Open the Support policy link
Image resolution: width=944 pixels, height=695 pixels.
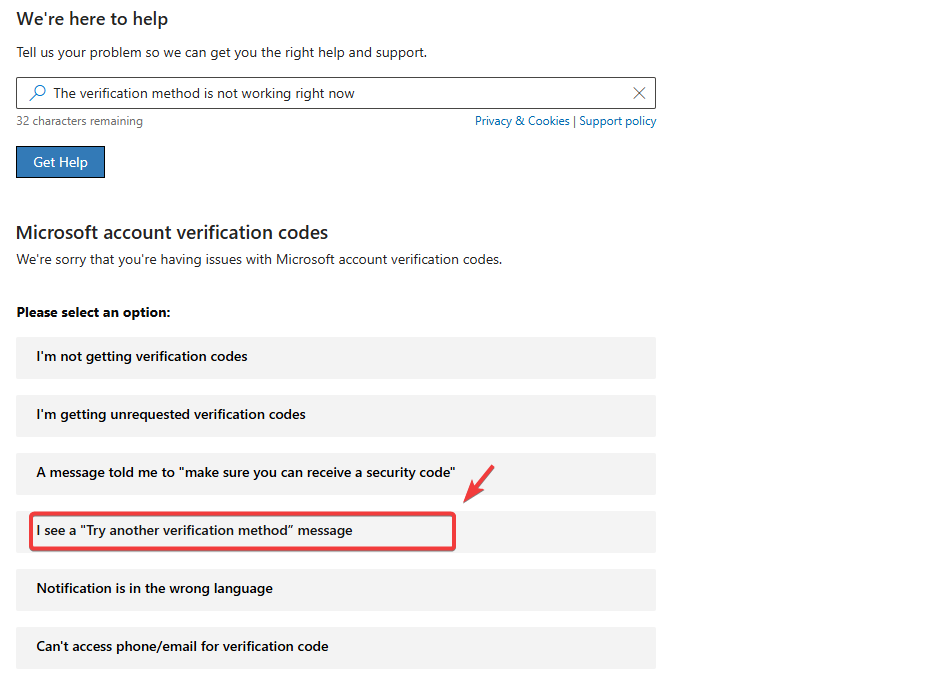pos(618,121)
